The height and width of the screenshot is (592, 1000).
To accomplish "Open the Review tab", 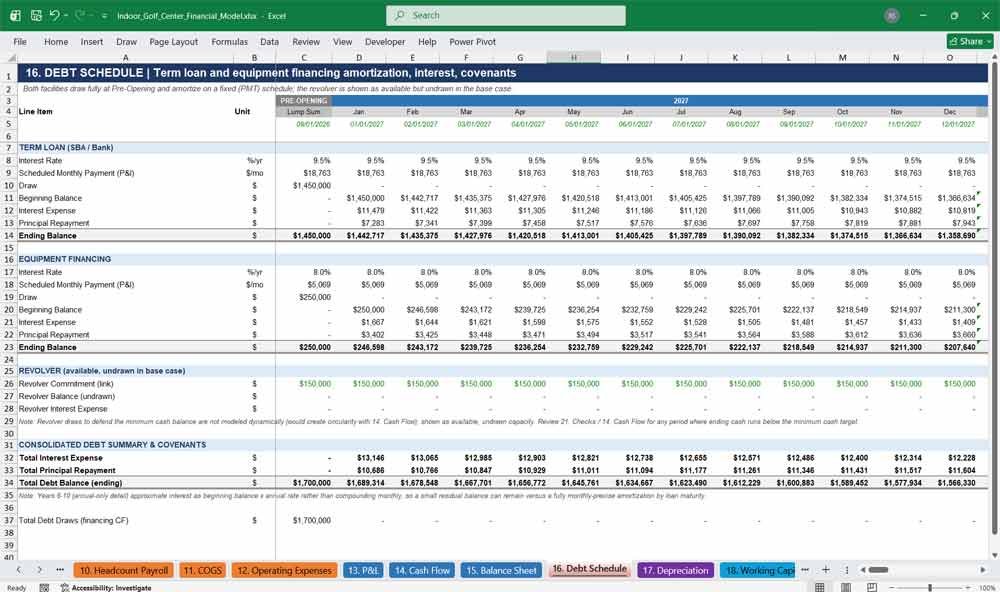I will (x=306, y=41).
